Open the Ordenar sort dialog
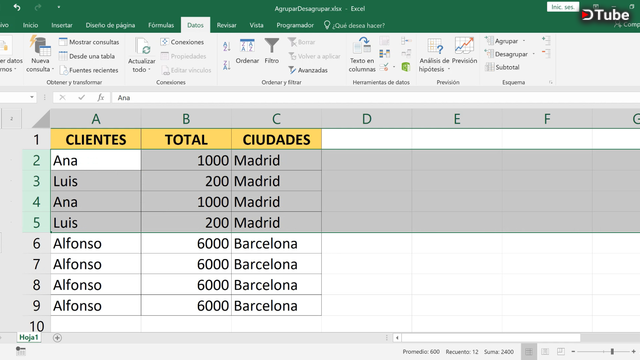This screenshot has width=640, height=360. 247,51
